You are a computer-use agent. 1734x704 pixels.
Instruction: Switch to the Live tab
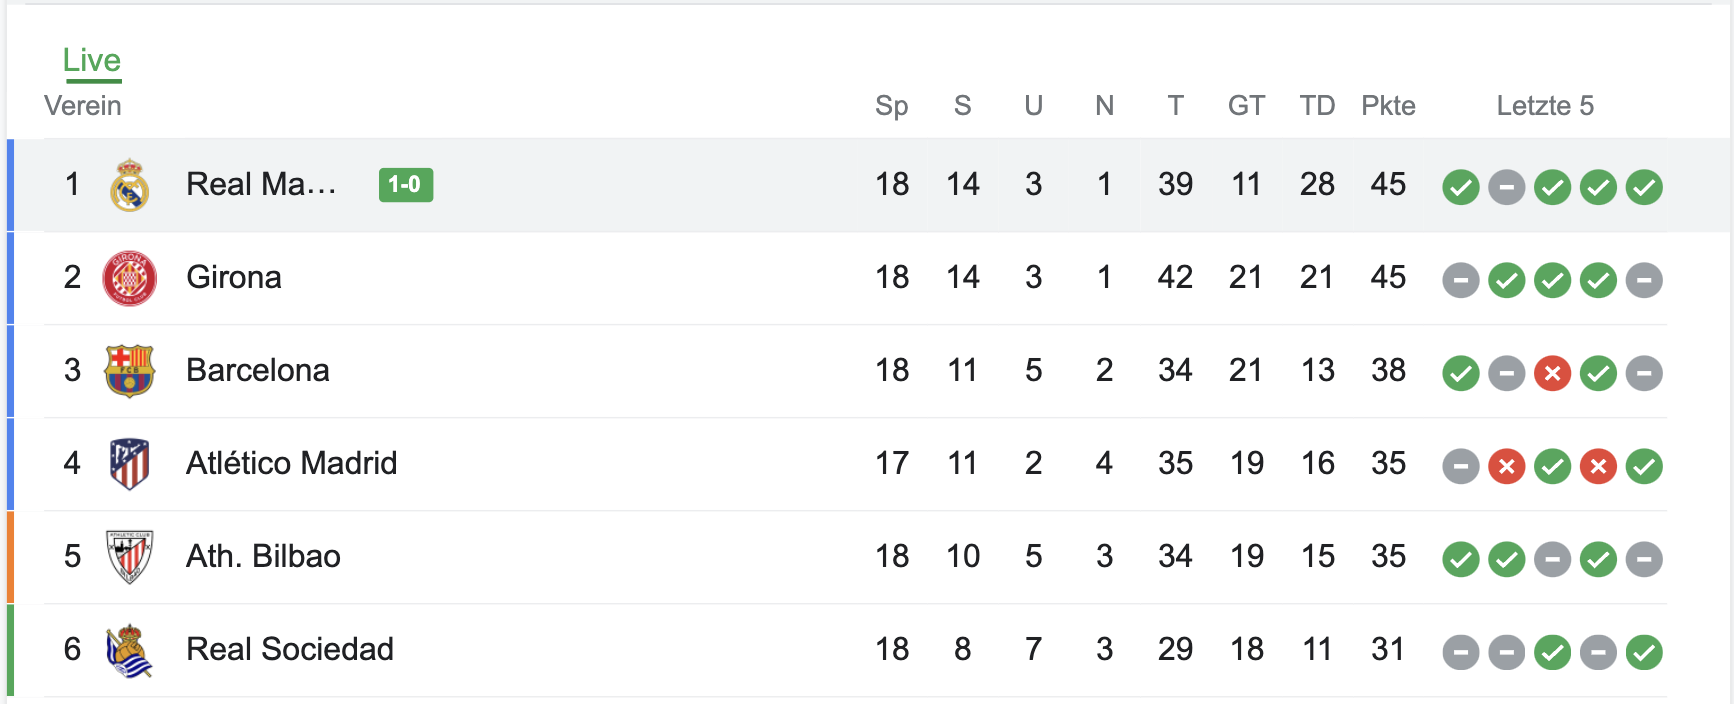[91, 60]
